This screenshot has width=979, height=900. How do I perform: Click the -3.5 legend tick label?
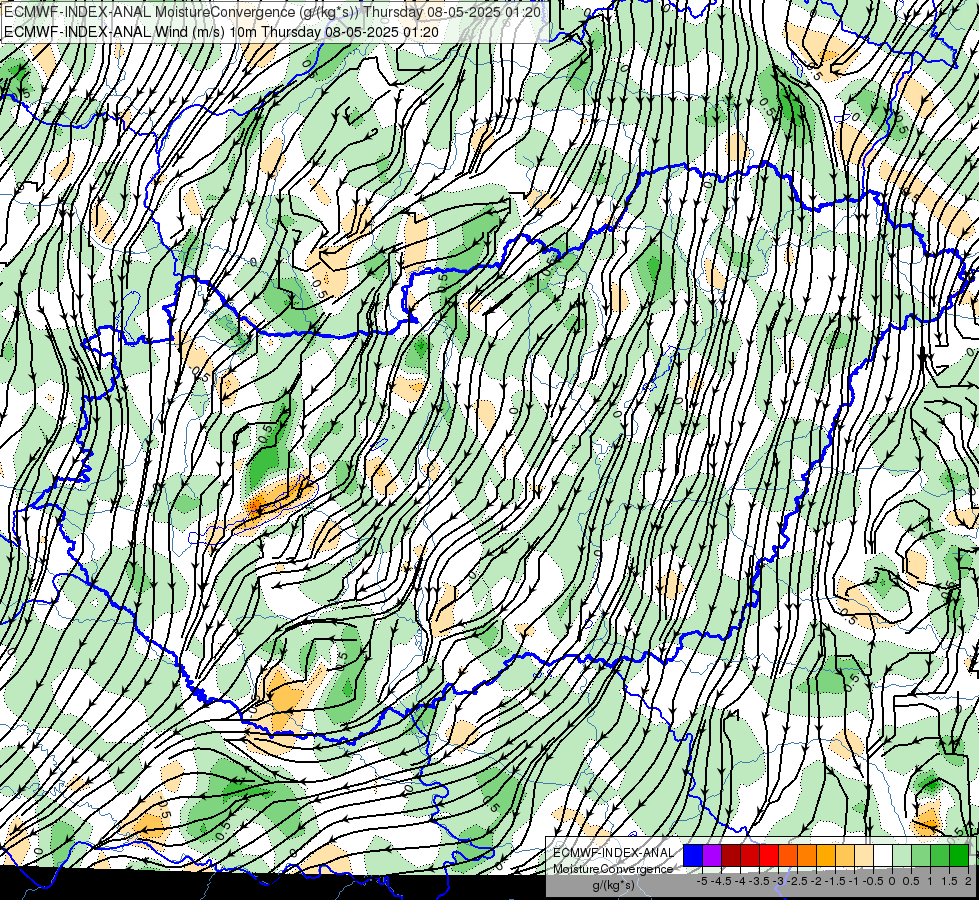pos(759,881)
